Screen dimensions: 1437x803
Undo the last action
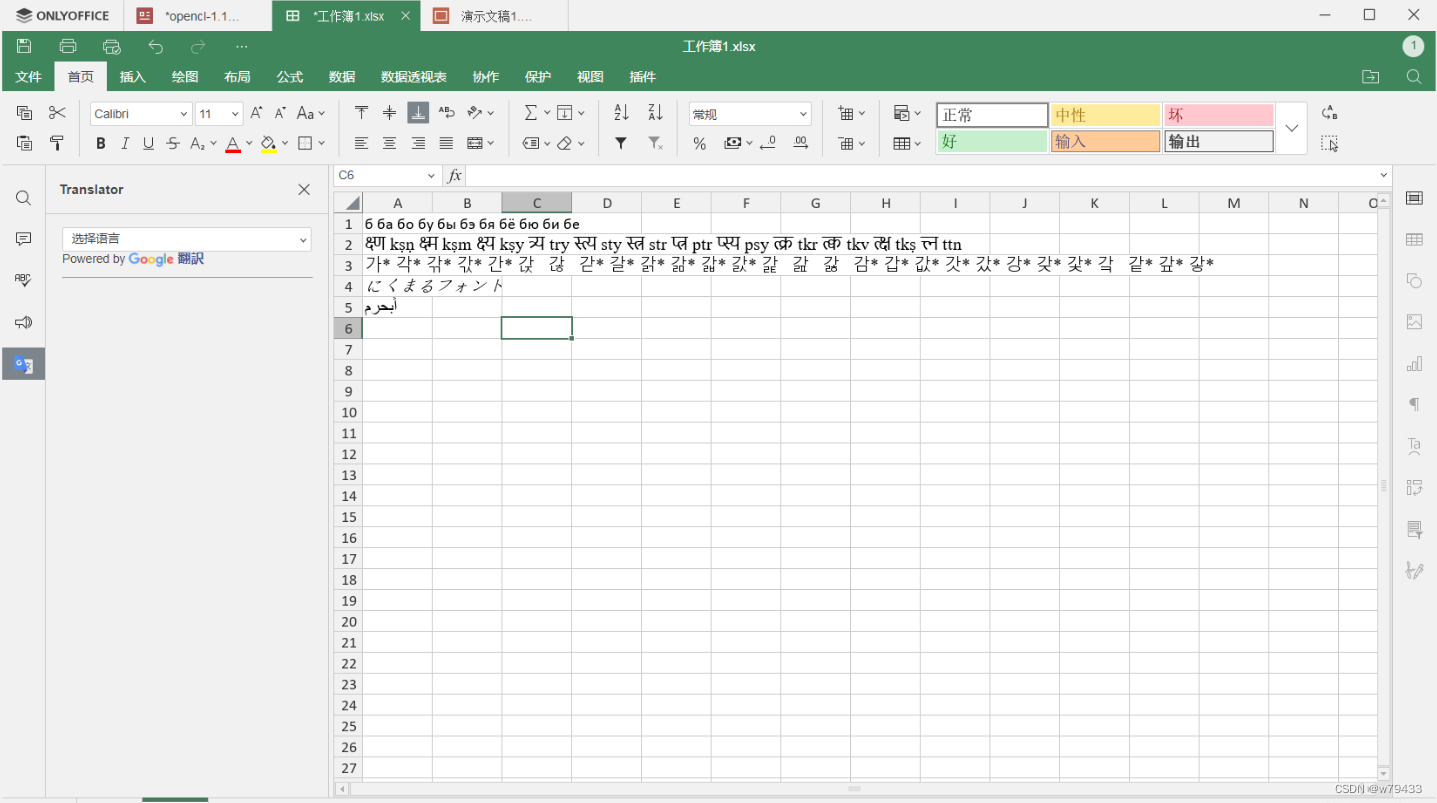click(x=155, y=46)
